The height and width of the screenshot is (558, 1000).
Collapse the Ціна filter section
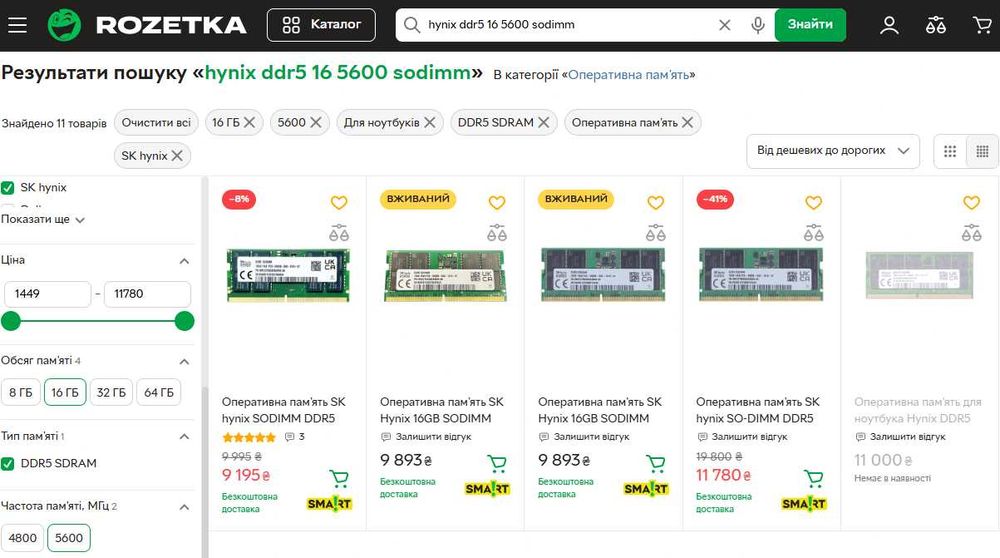[184, 261]
